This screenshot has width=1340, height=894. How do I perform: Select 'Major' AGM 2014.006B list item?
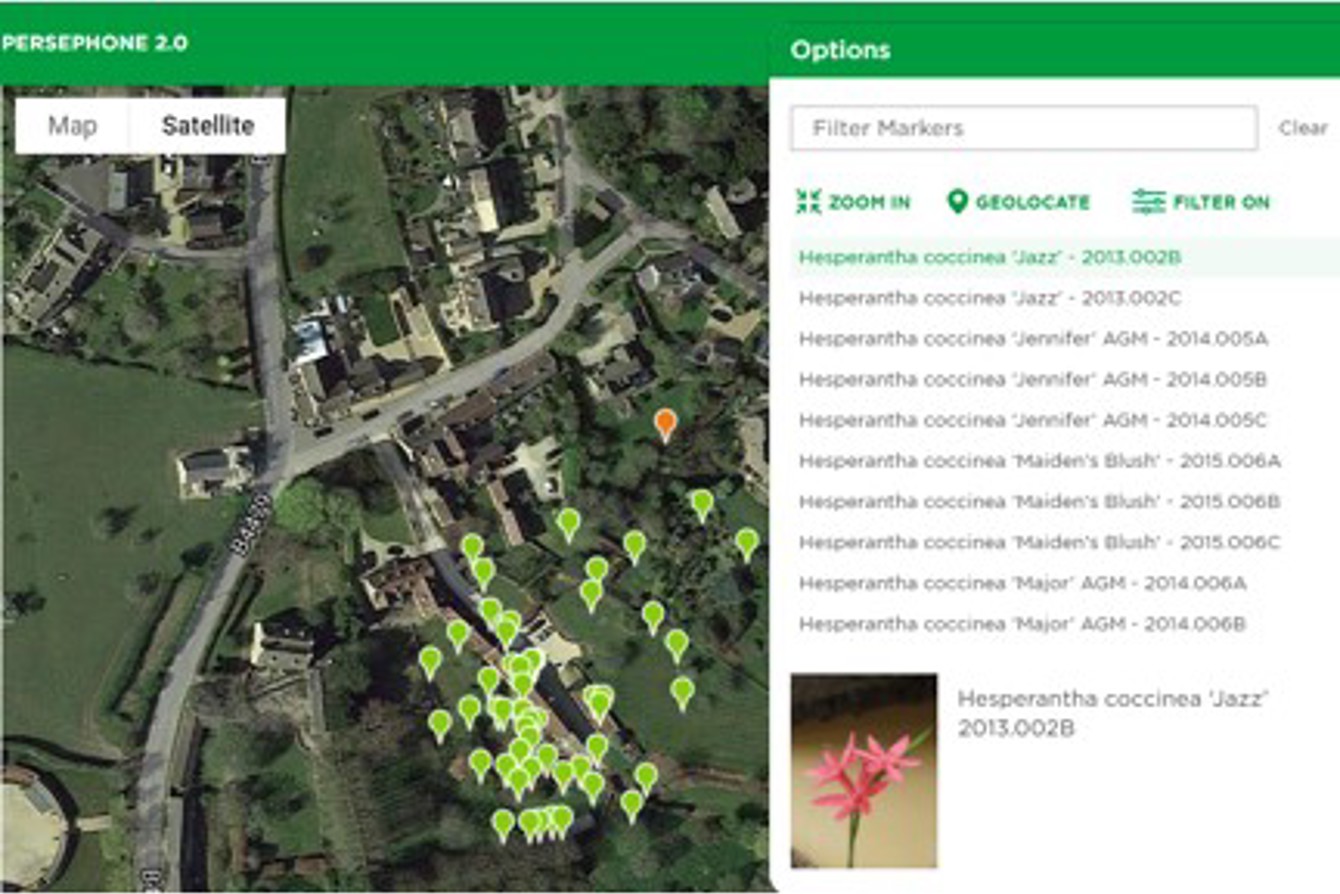pos(1022,625)
